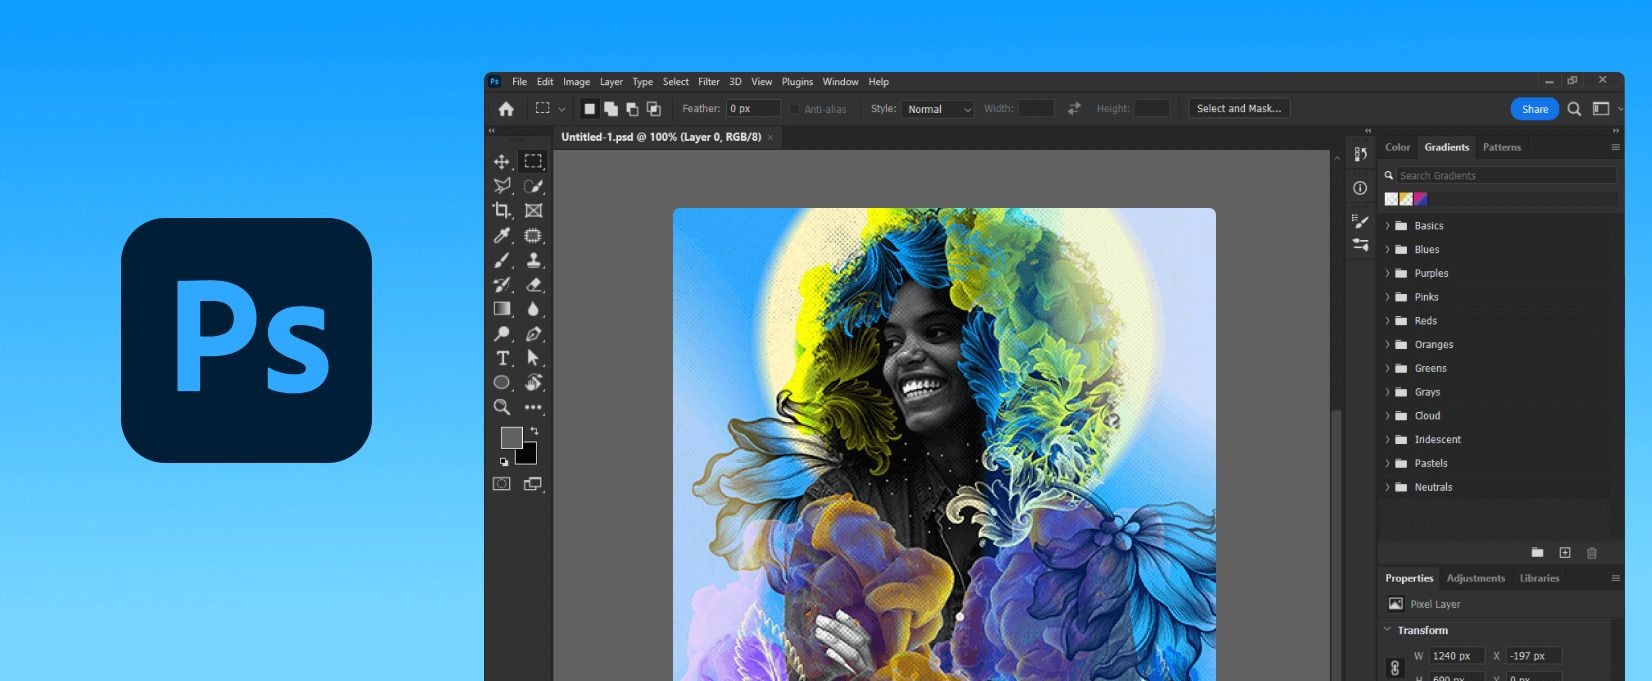The width and height of the screenshot is (1652, 681).
Task: Choose the Horizontal Type tool
Action: click(x=502, y=358)
